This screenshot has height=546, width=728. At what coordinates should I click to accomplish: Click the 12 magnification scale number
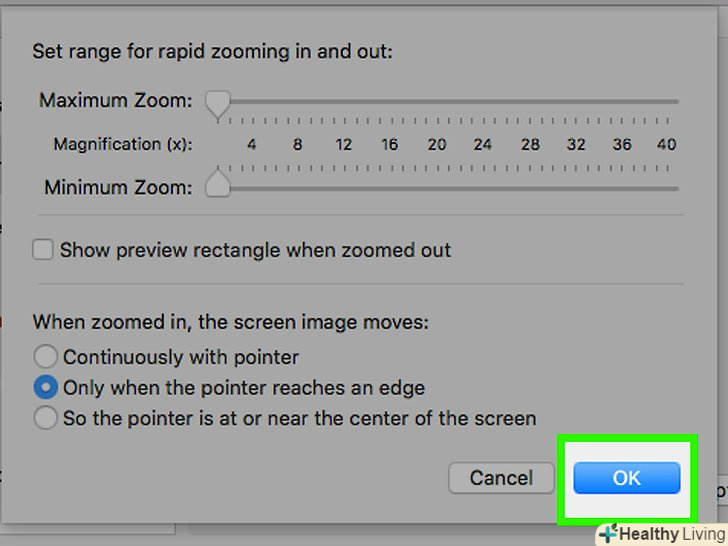pos(344,144)
